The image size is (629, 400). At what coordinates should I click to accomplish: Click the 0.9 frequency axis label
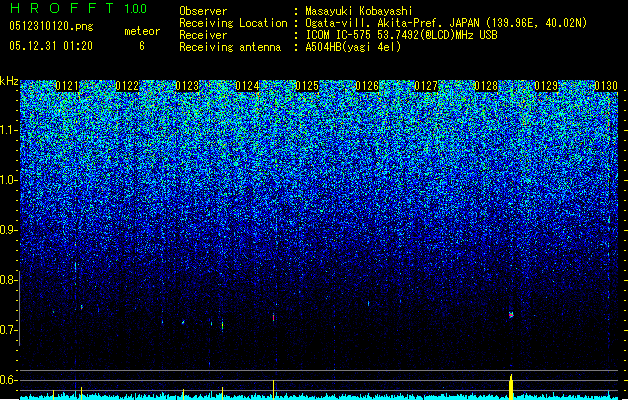[9, 230]
